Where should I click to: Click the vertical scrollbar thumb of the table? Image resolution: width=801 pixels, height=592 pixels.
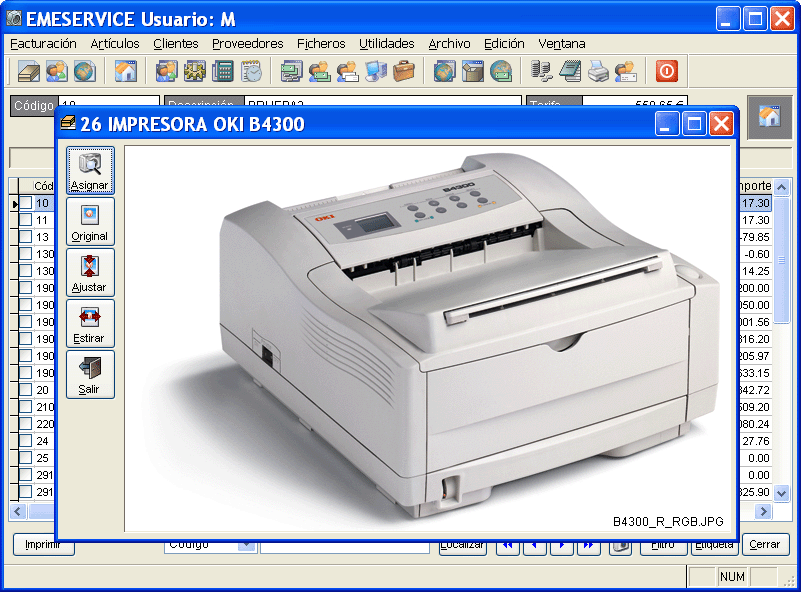click(781, 260)
